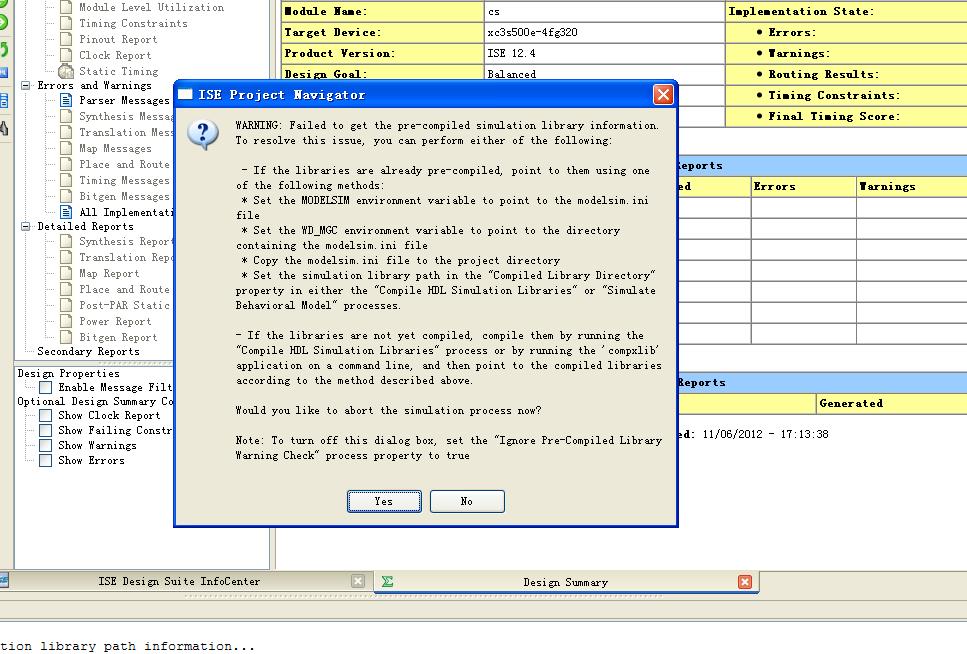This screenshot has width=967, height=654.
Task: Click the Warnings link under Implementation State
Action: 799,53
